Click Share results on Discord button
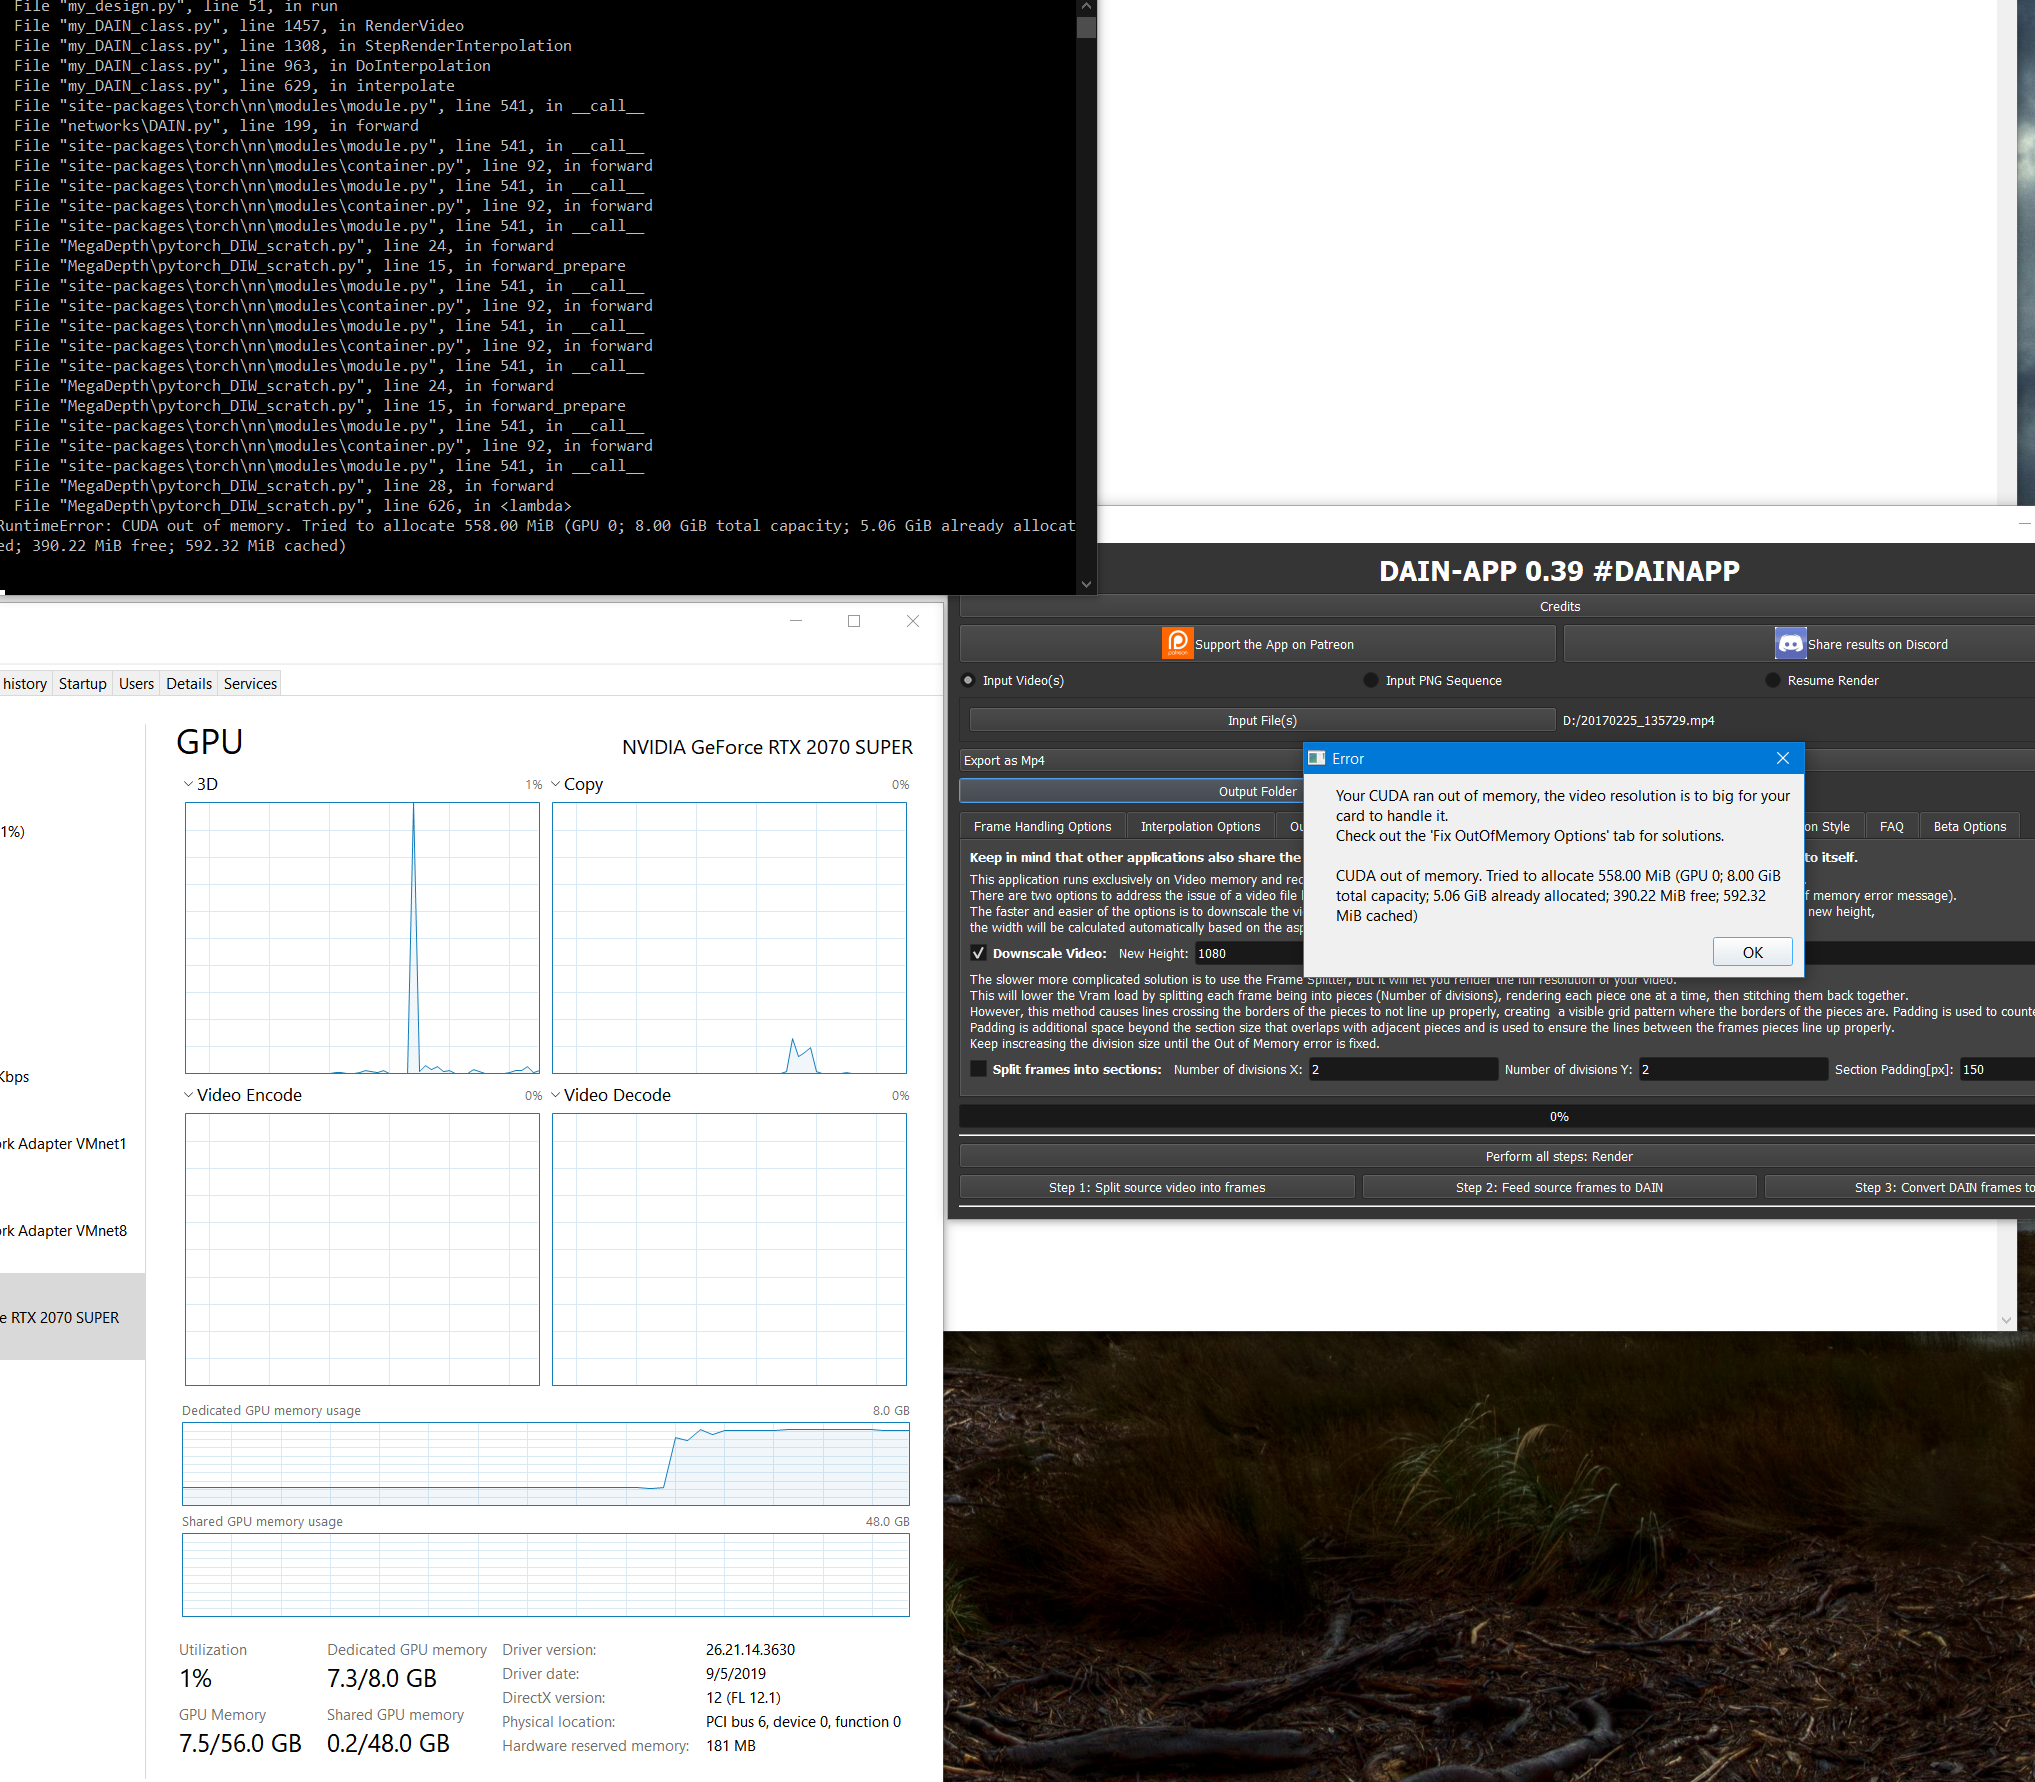 (x=1800, y=644)
